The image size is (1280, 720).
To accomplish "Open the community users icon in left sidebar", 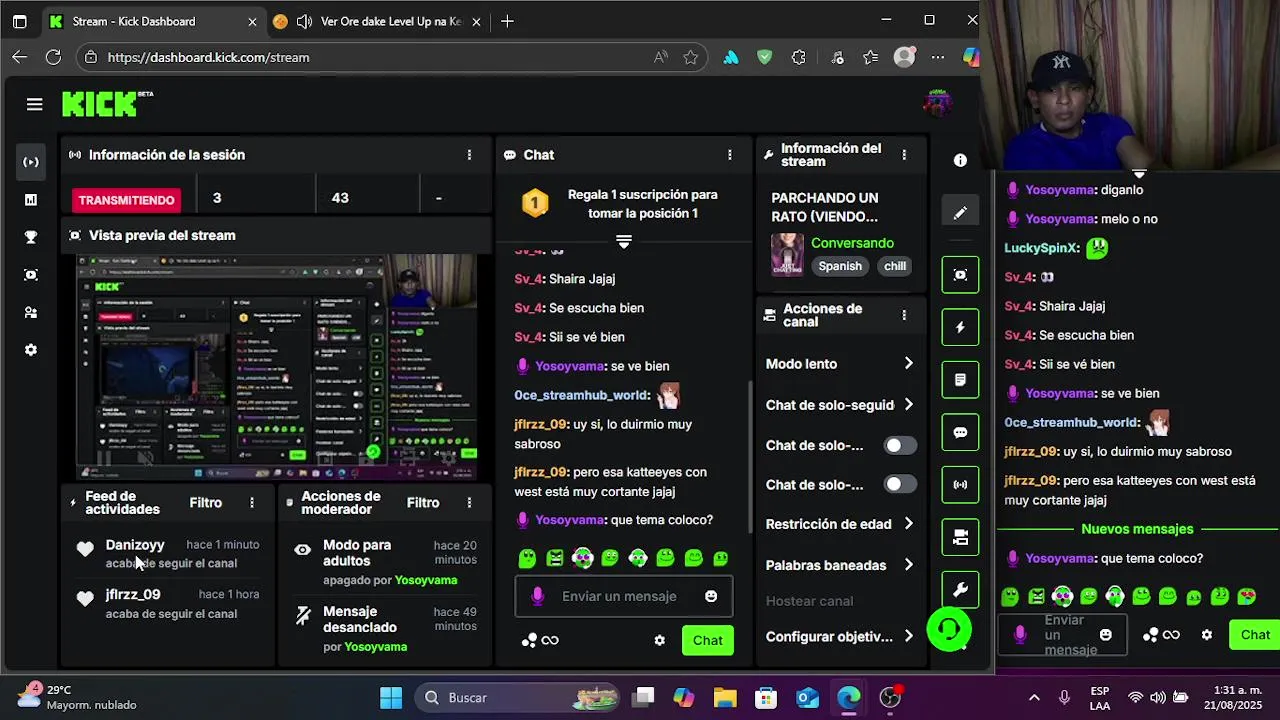I will (31, 312).
